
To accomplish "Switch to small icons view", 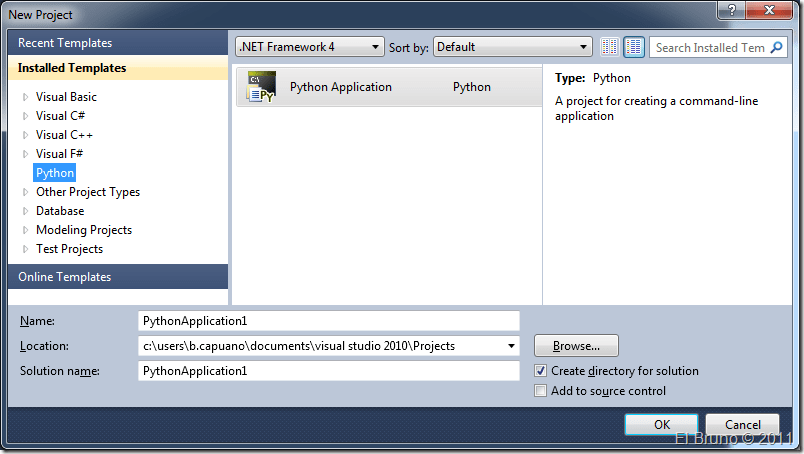I will (610, 47).
